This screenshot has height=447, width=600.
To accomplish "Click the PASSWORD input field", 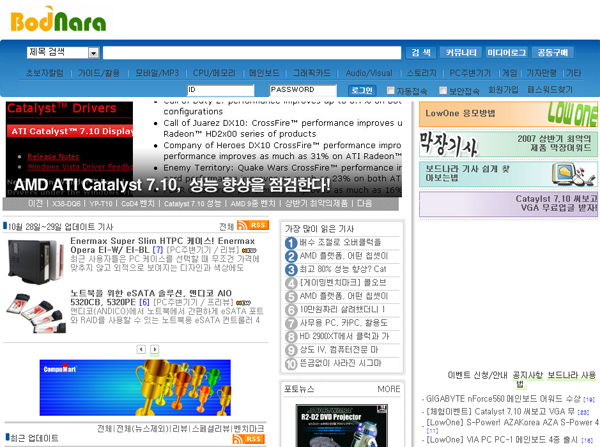I will [x=303, y=90].
